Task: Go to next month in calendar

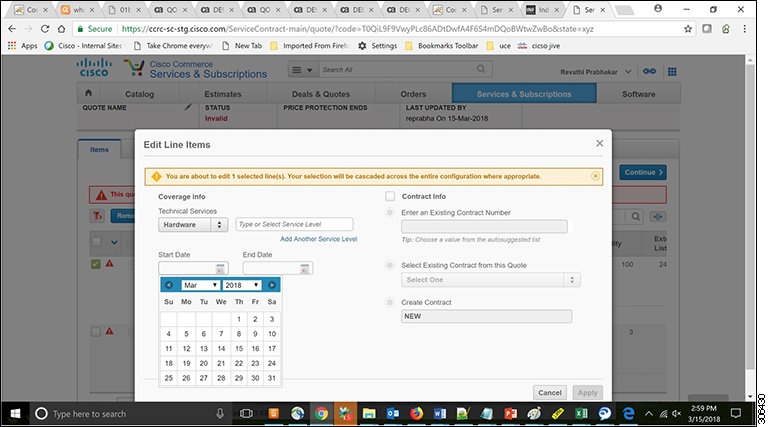Action: click(x=272, y=285)
